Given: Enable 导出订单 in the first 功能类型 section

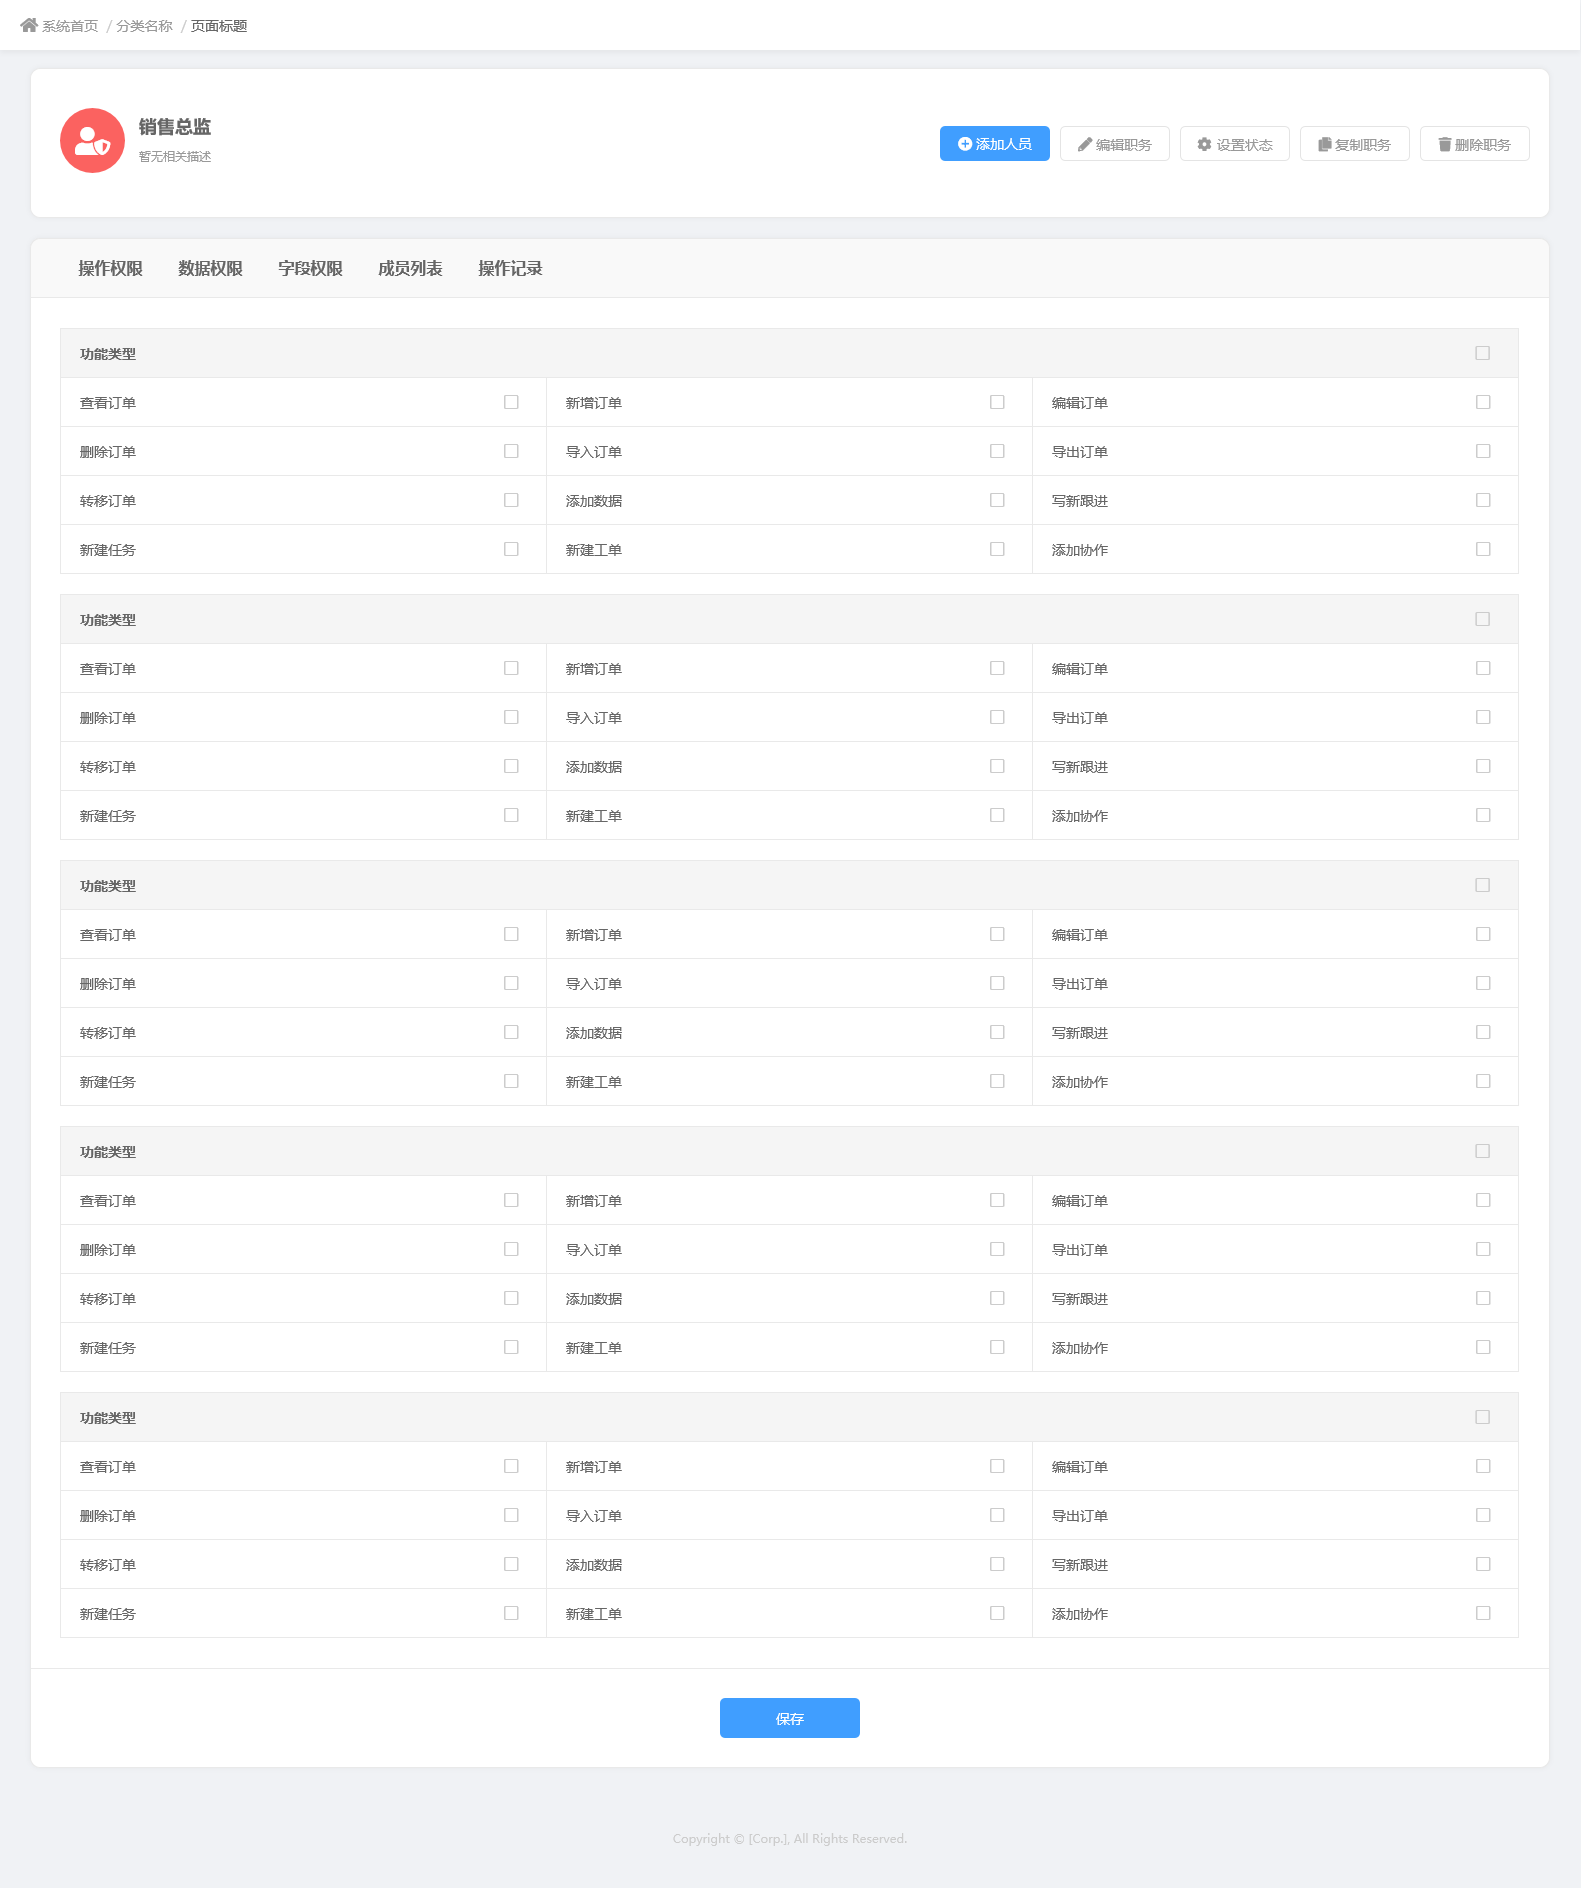Looking at the screenshot, I should [1483, 451].
